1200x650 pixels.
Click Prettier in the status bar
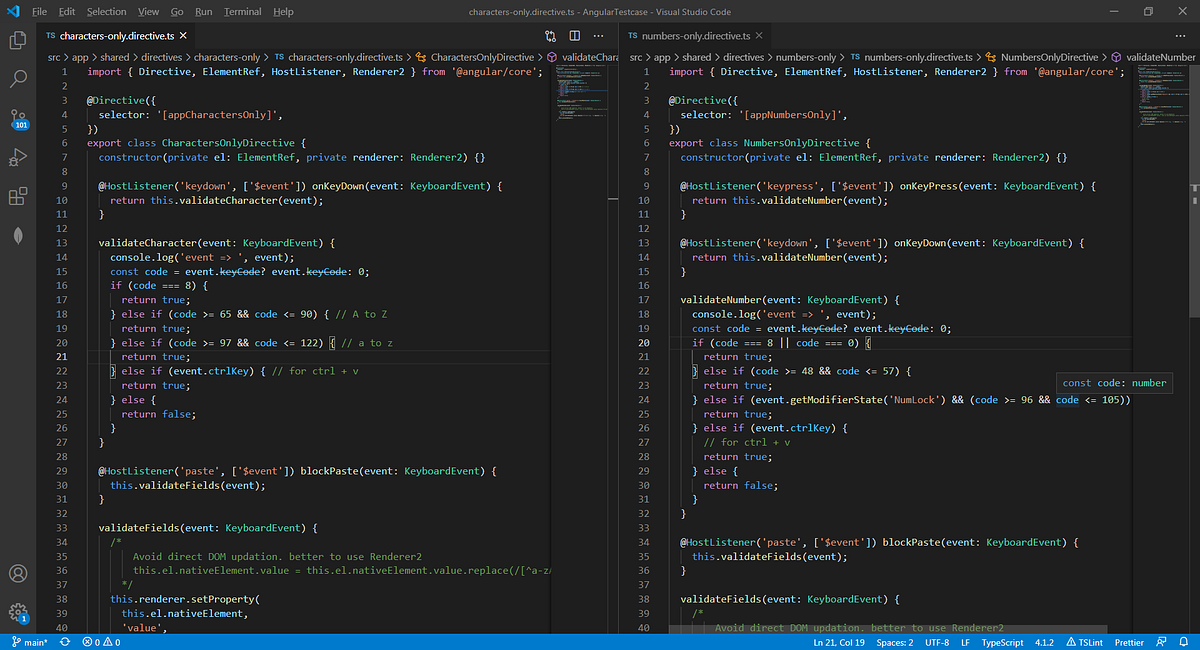pos(1129,642)
